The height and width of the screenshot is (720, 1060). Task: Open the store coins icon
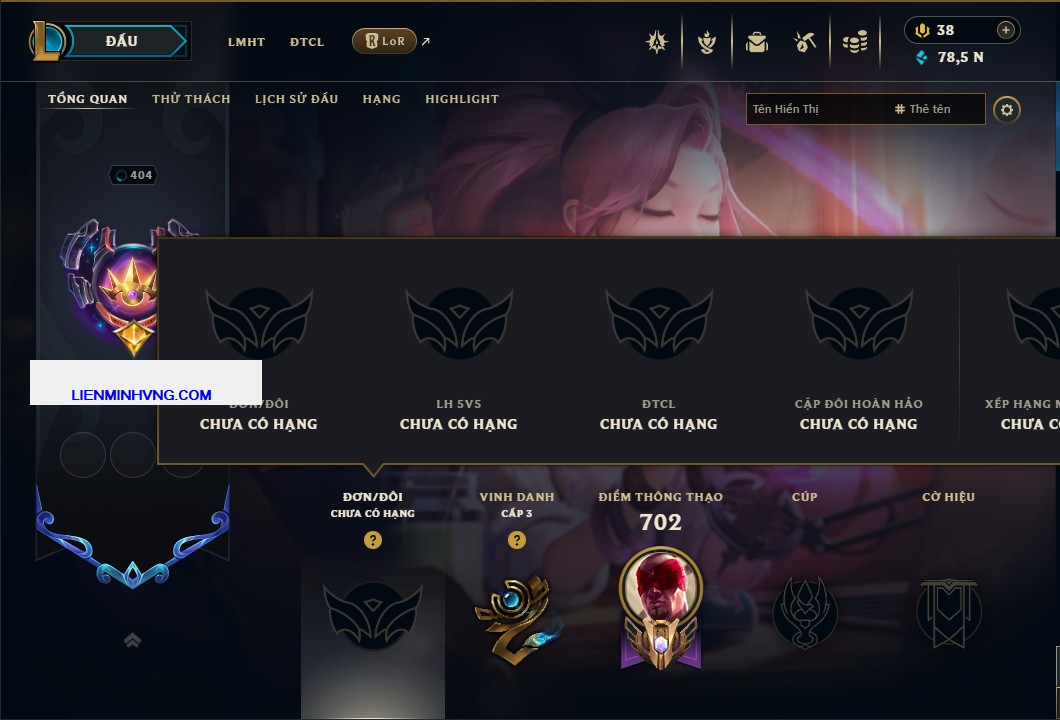click(x=855, y=43)
